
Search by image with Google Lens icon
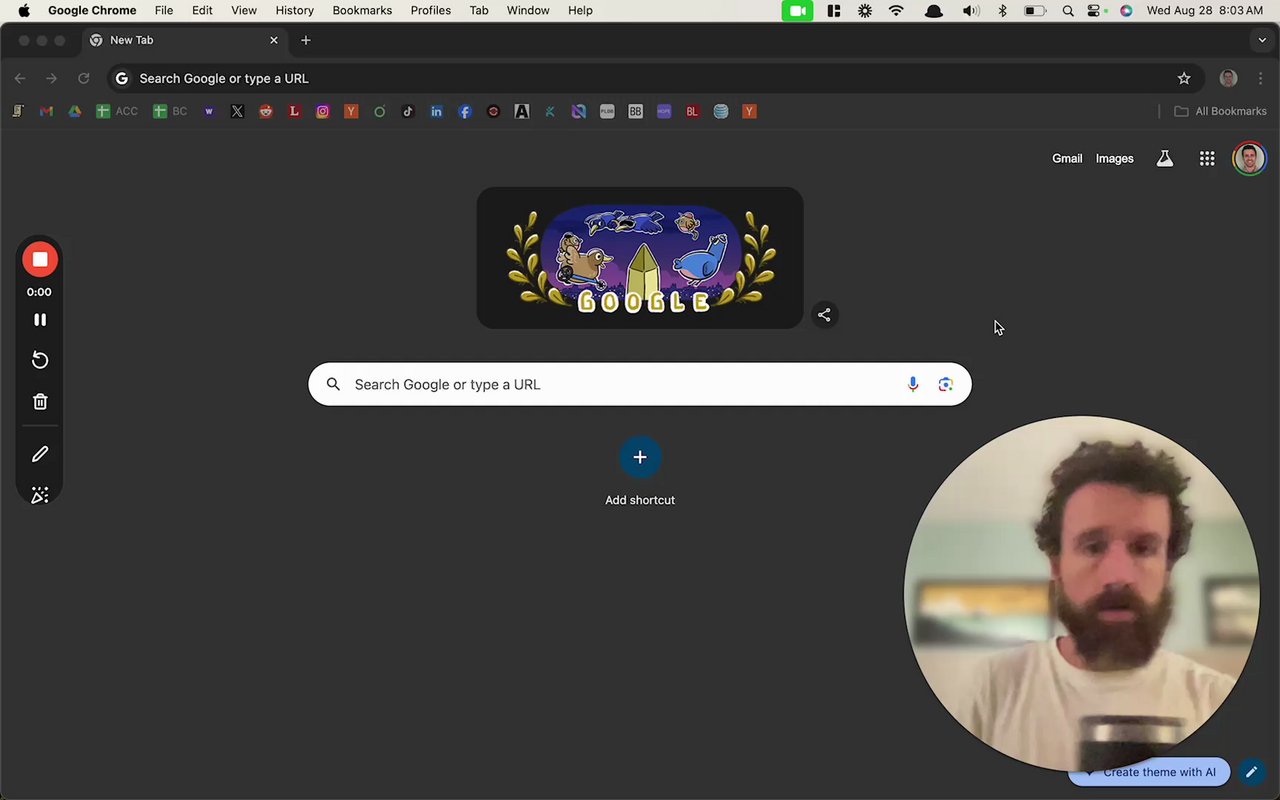(x=946, y=384)
